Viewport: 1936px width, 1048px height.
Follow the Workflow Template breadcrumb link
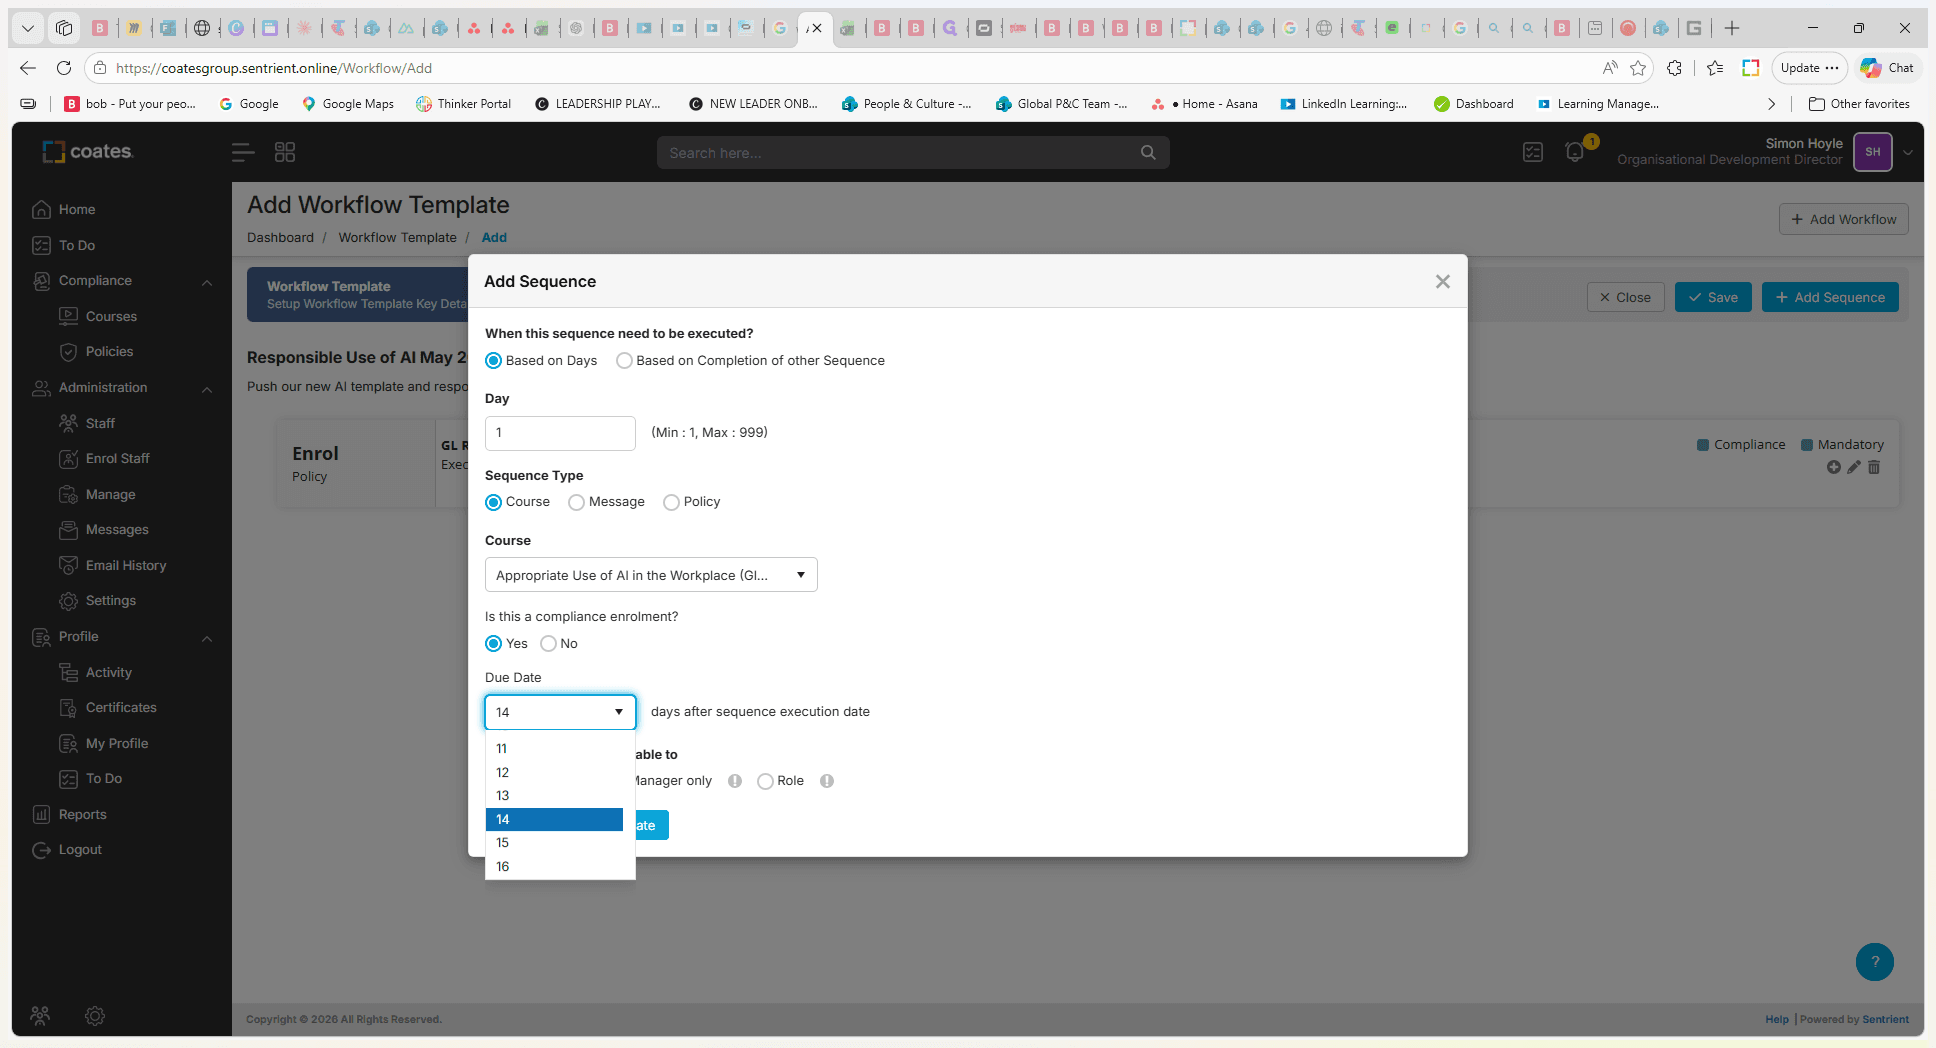397,238
